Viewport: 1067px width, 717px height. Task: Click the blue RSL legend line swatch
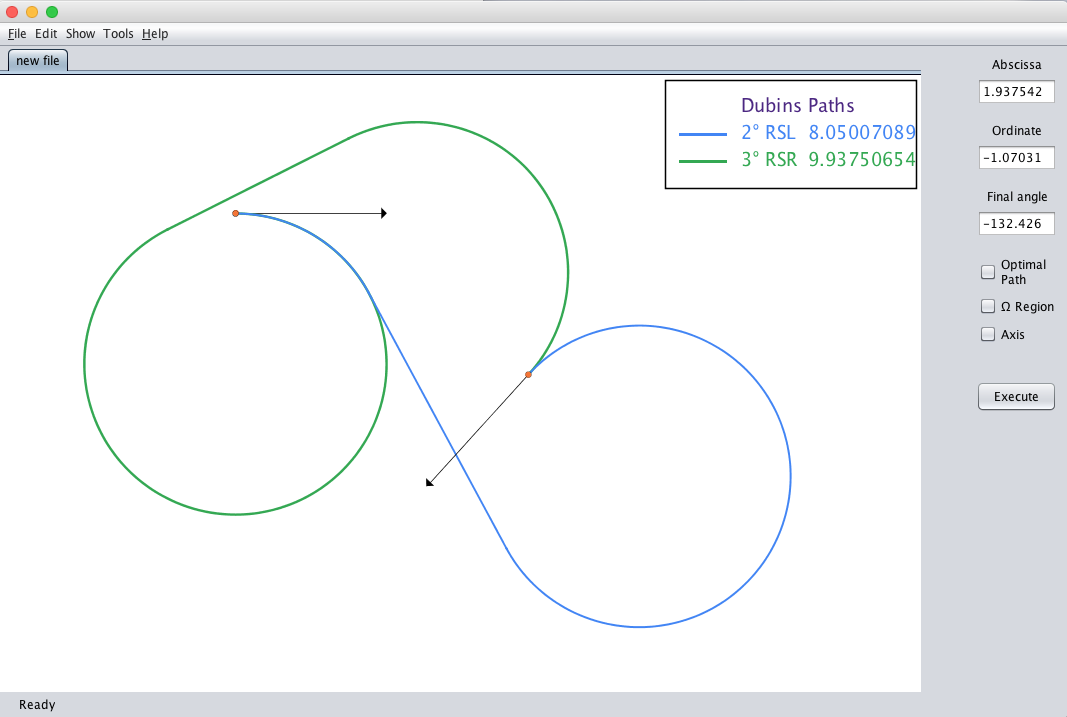(x=703, y=133)
